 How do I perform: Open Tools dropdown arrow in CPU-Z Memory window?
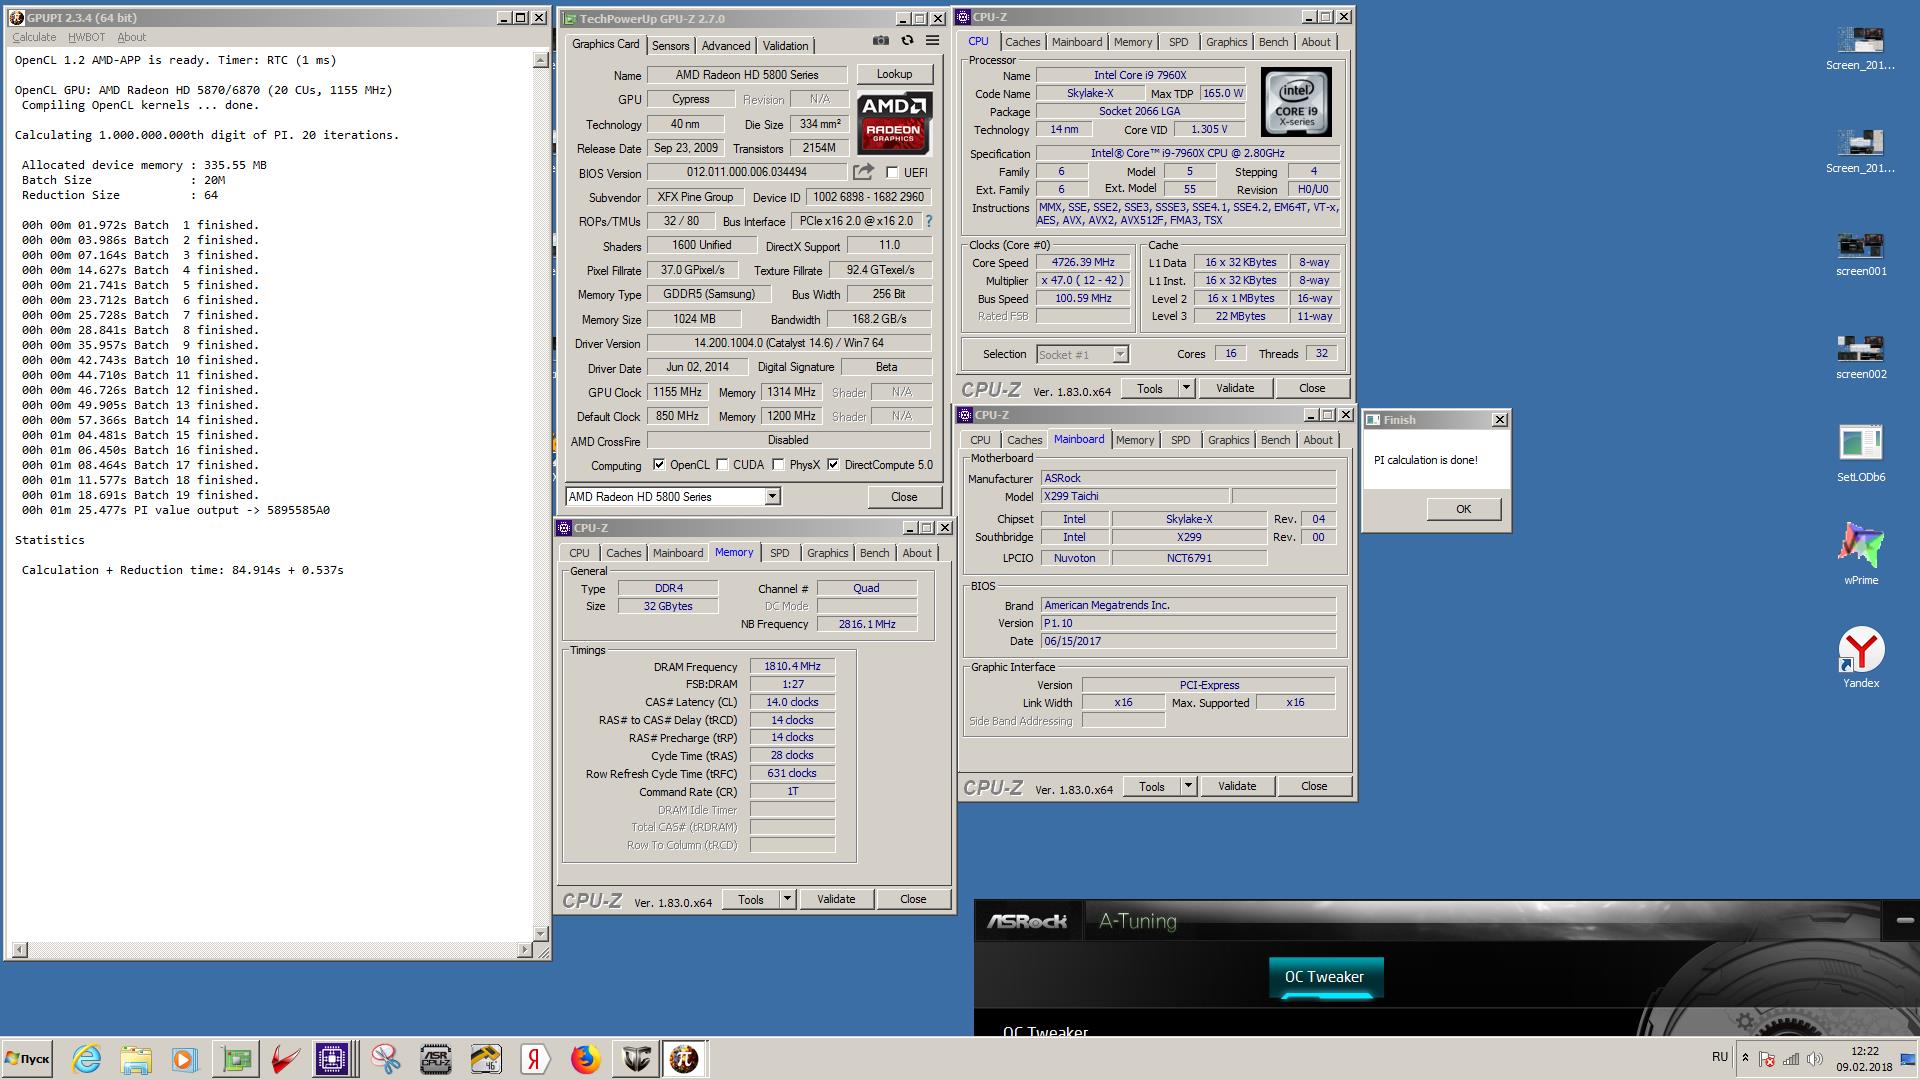point(787,899)
